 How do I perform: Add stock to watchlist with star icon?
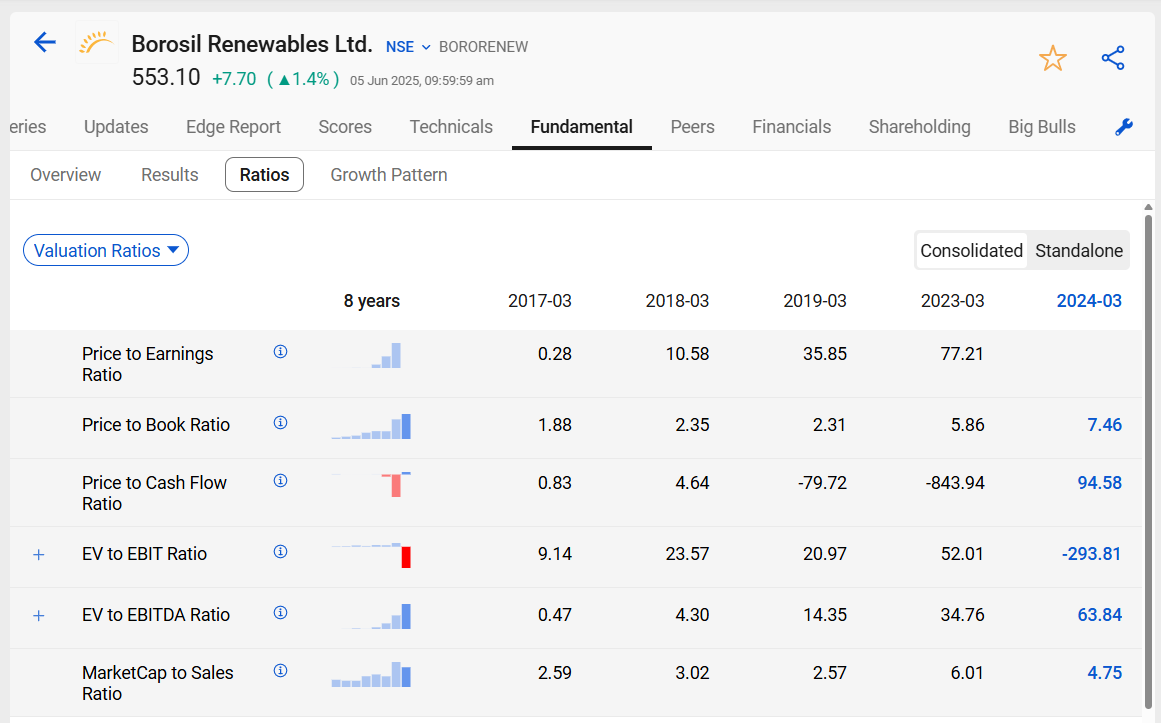(1052, 58)
